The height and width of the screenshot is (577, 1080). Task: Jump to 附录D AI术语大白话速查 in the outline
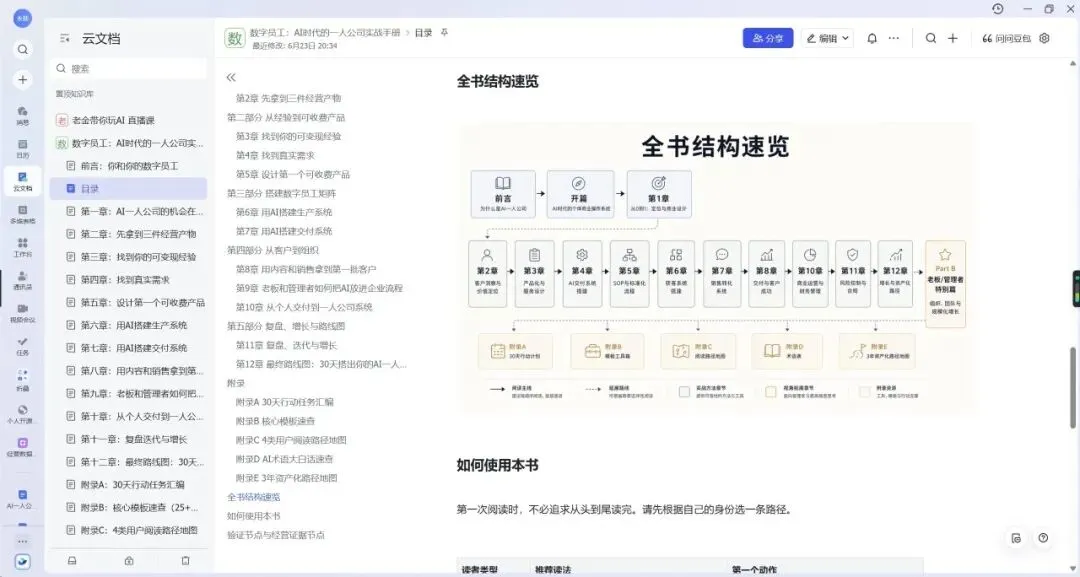coord(284,459)
